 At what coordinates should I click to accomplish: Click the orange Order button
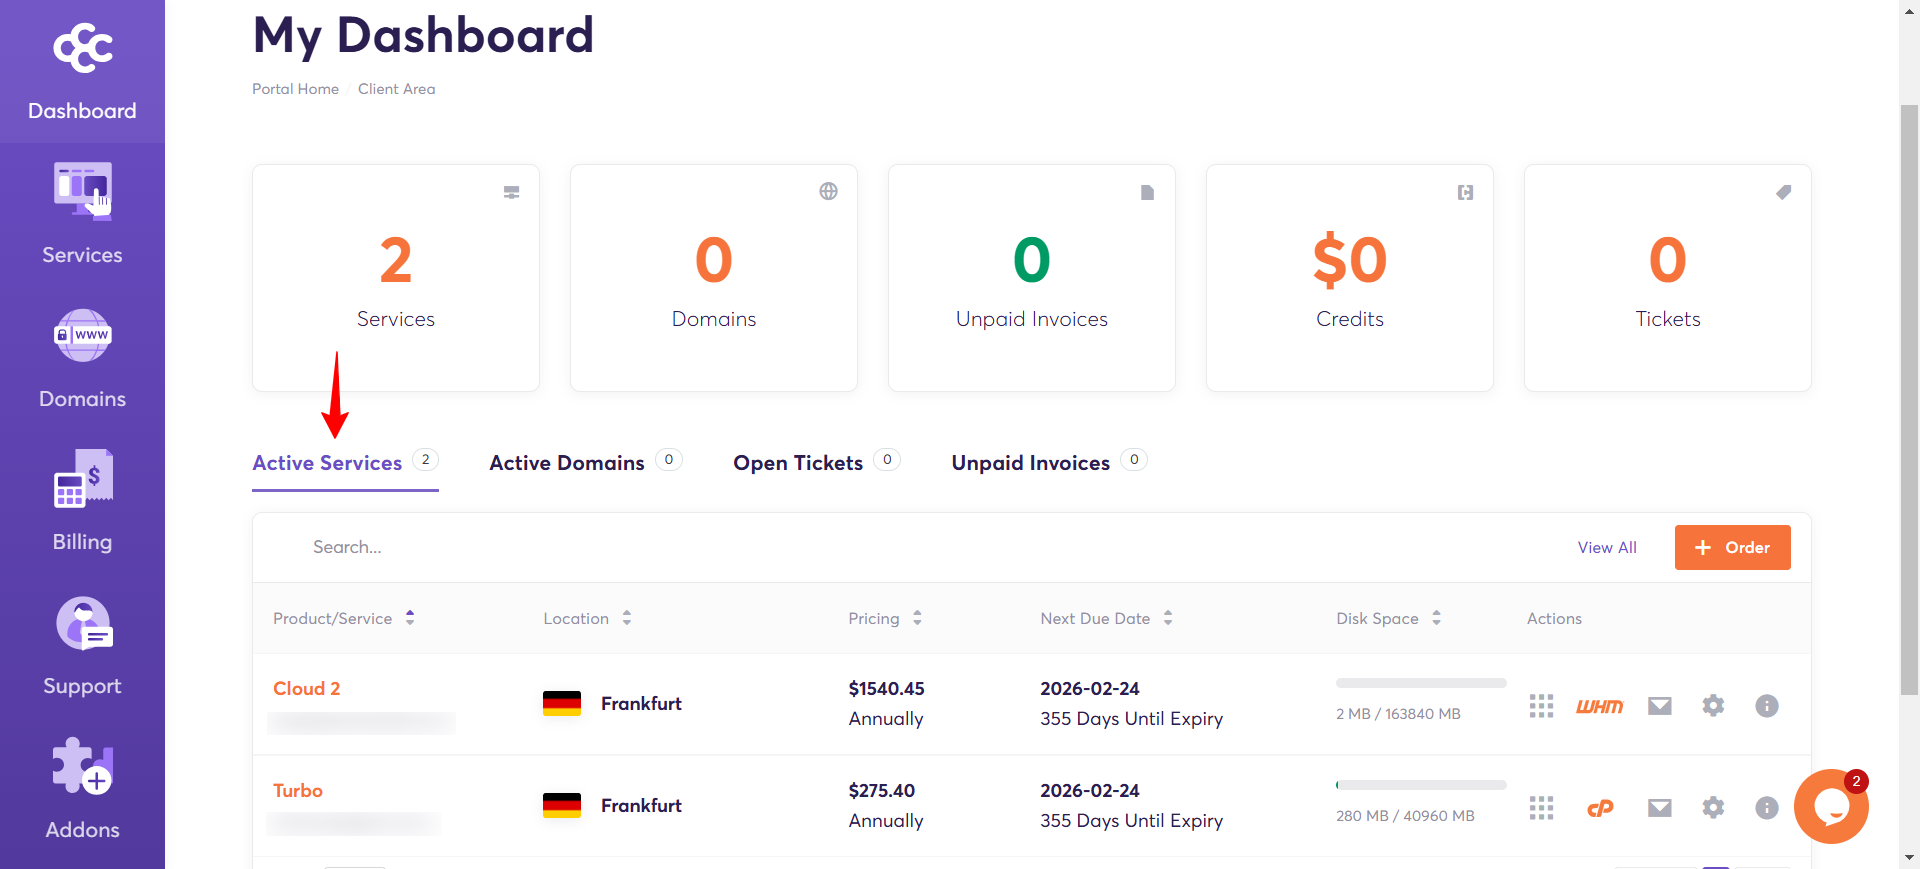coord(1732,547)
